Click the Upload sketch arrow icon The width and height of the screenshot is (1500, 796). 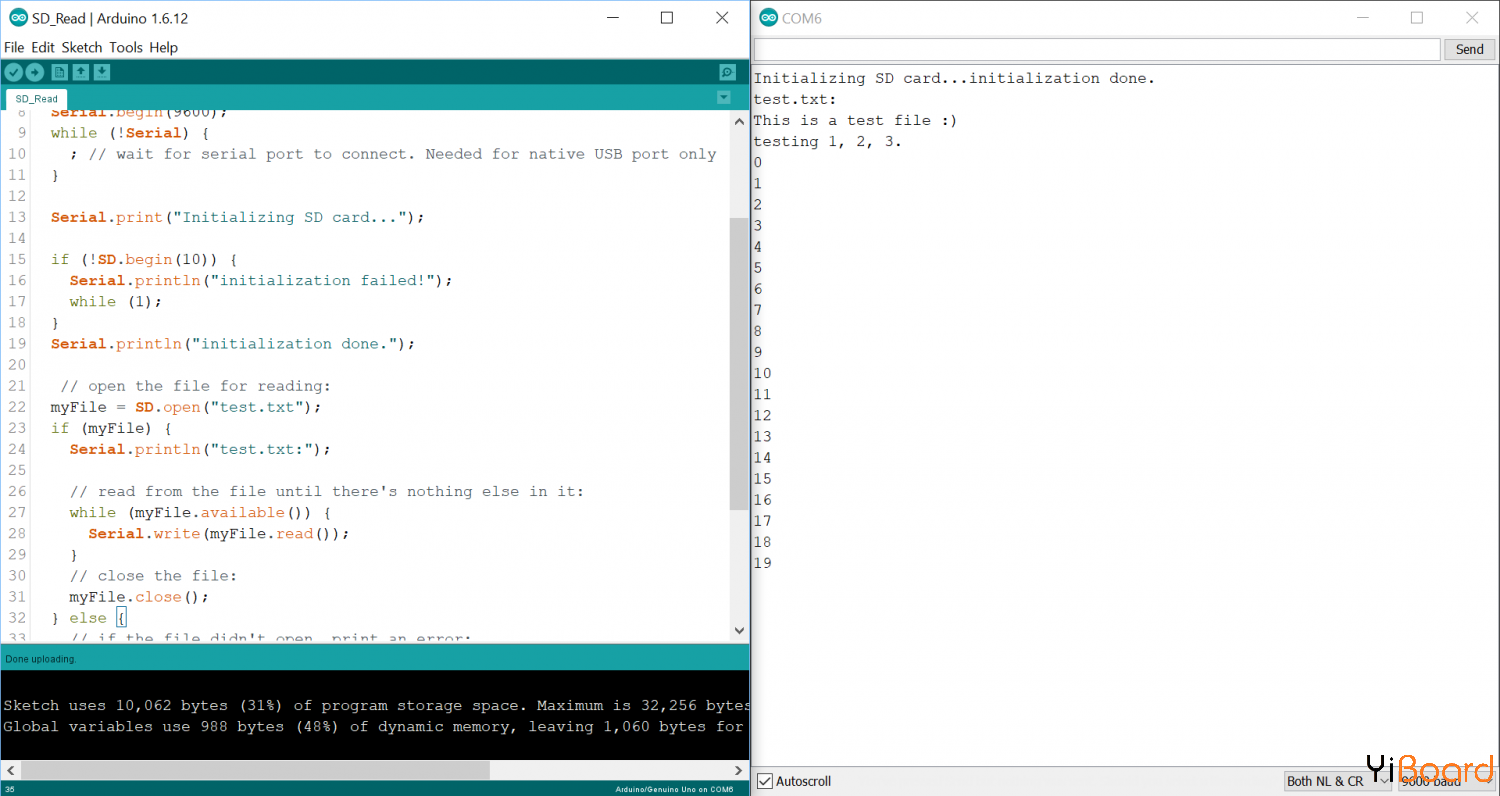point(35,72)
